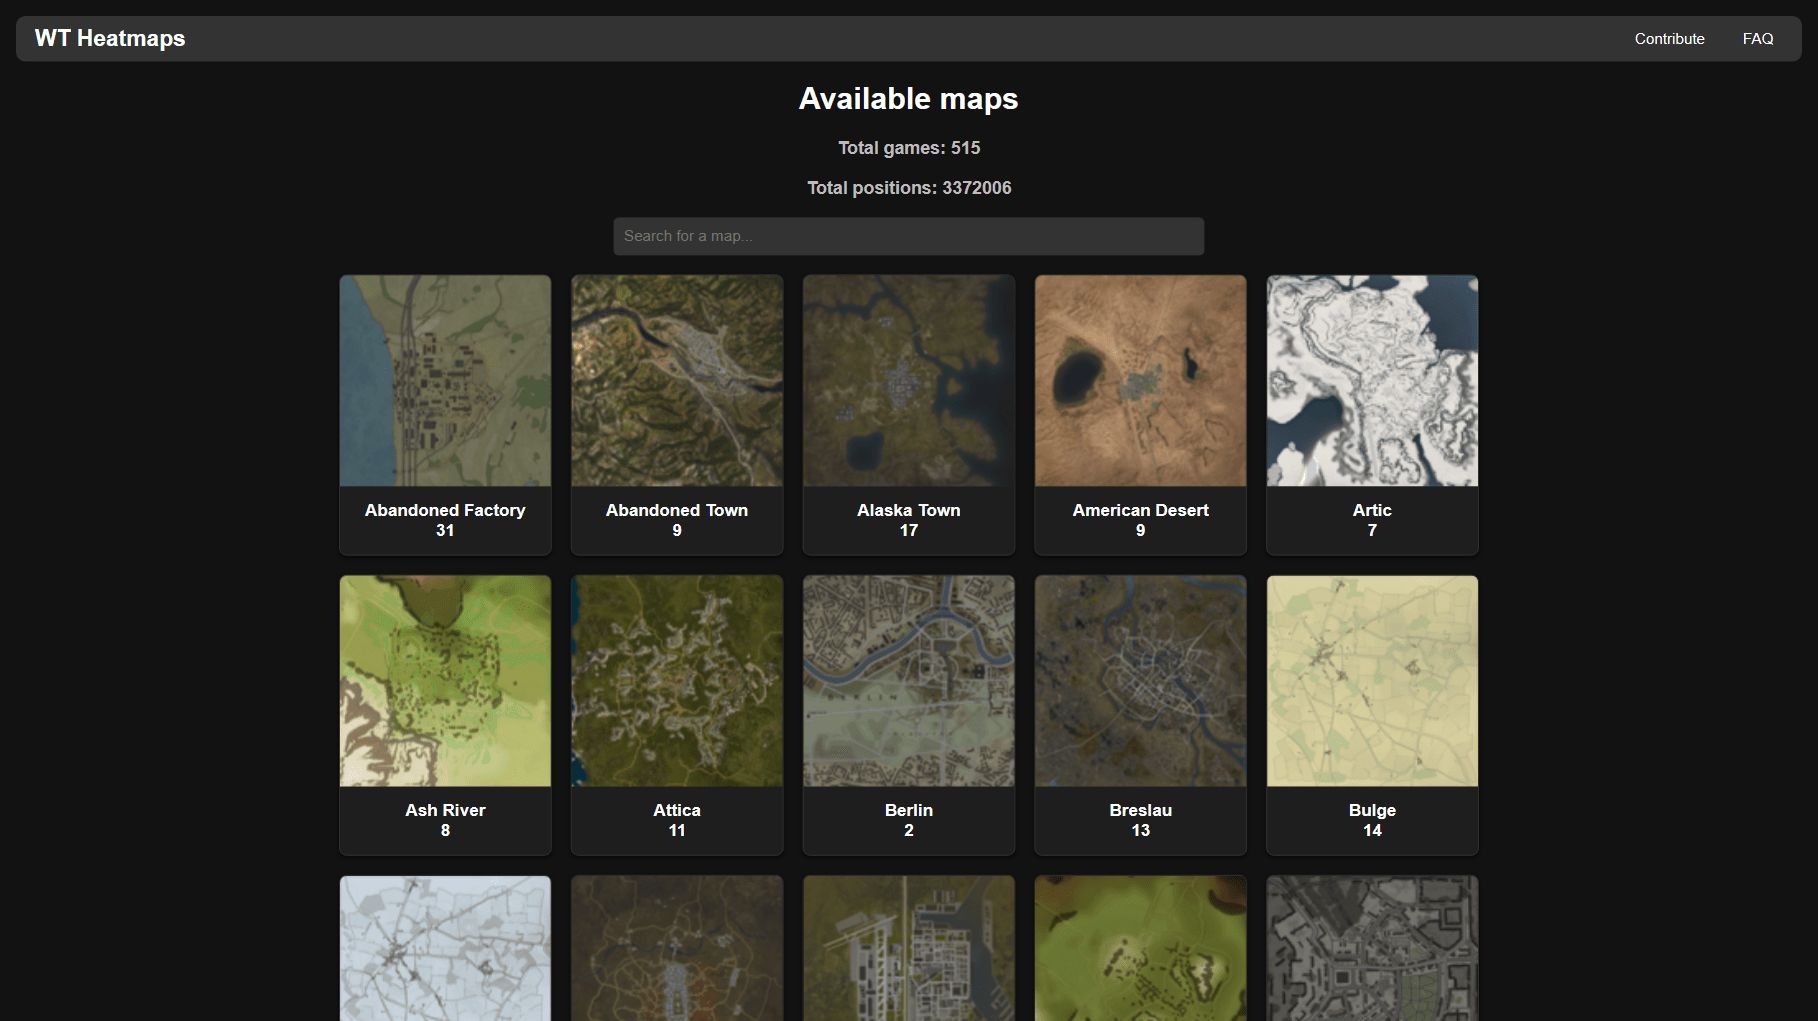Click the Berlin map thumbnail
The height and width of the screenshot is (1021, 1818).
[908, 681]
